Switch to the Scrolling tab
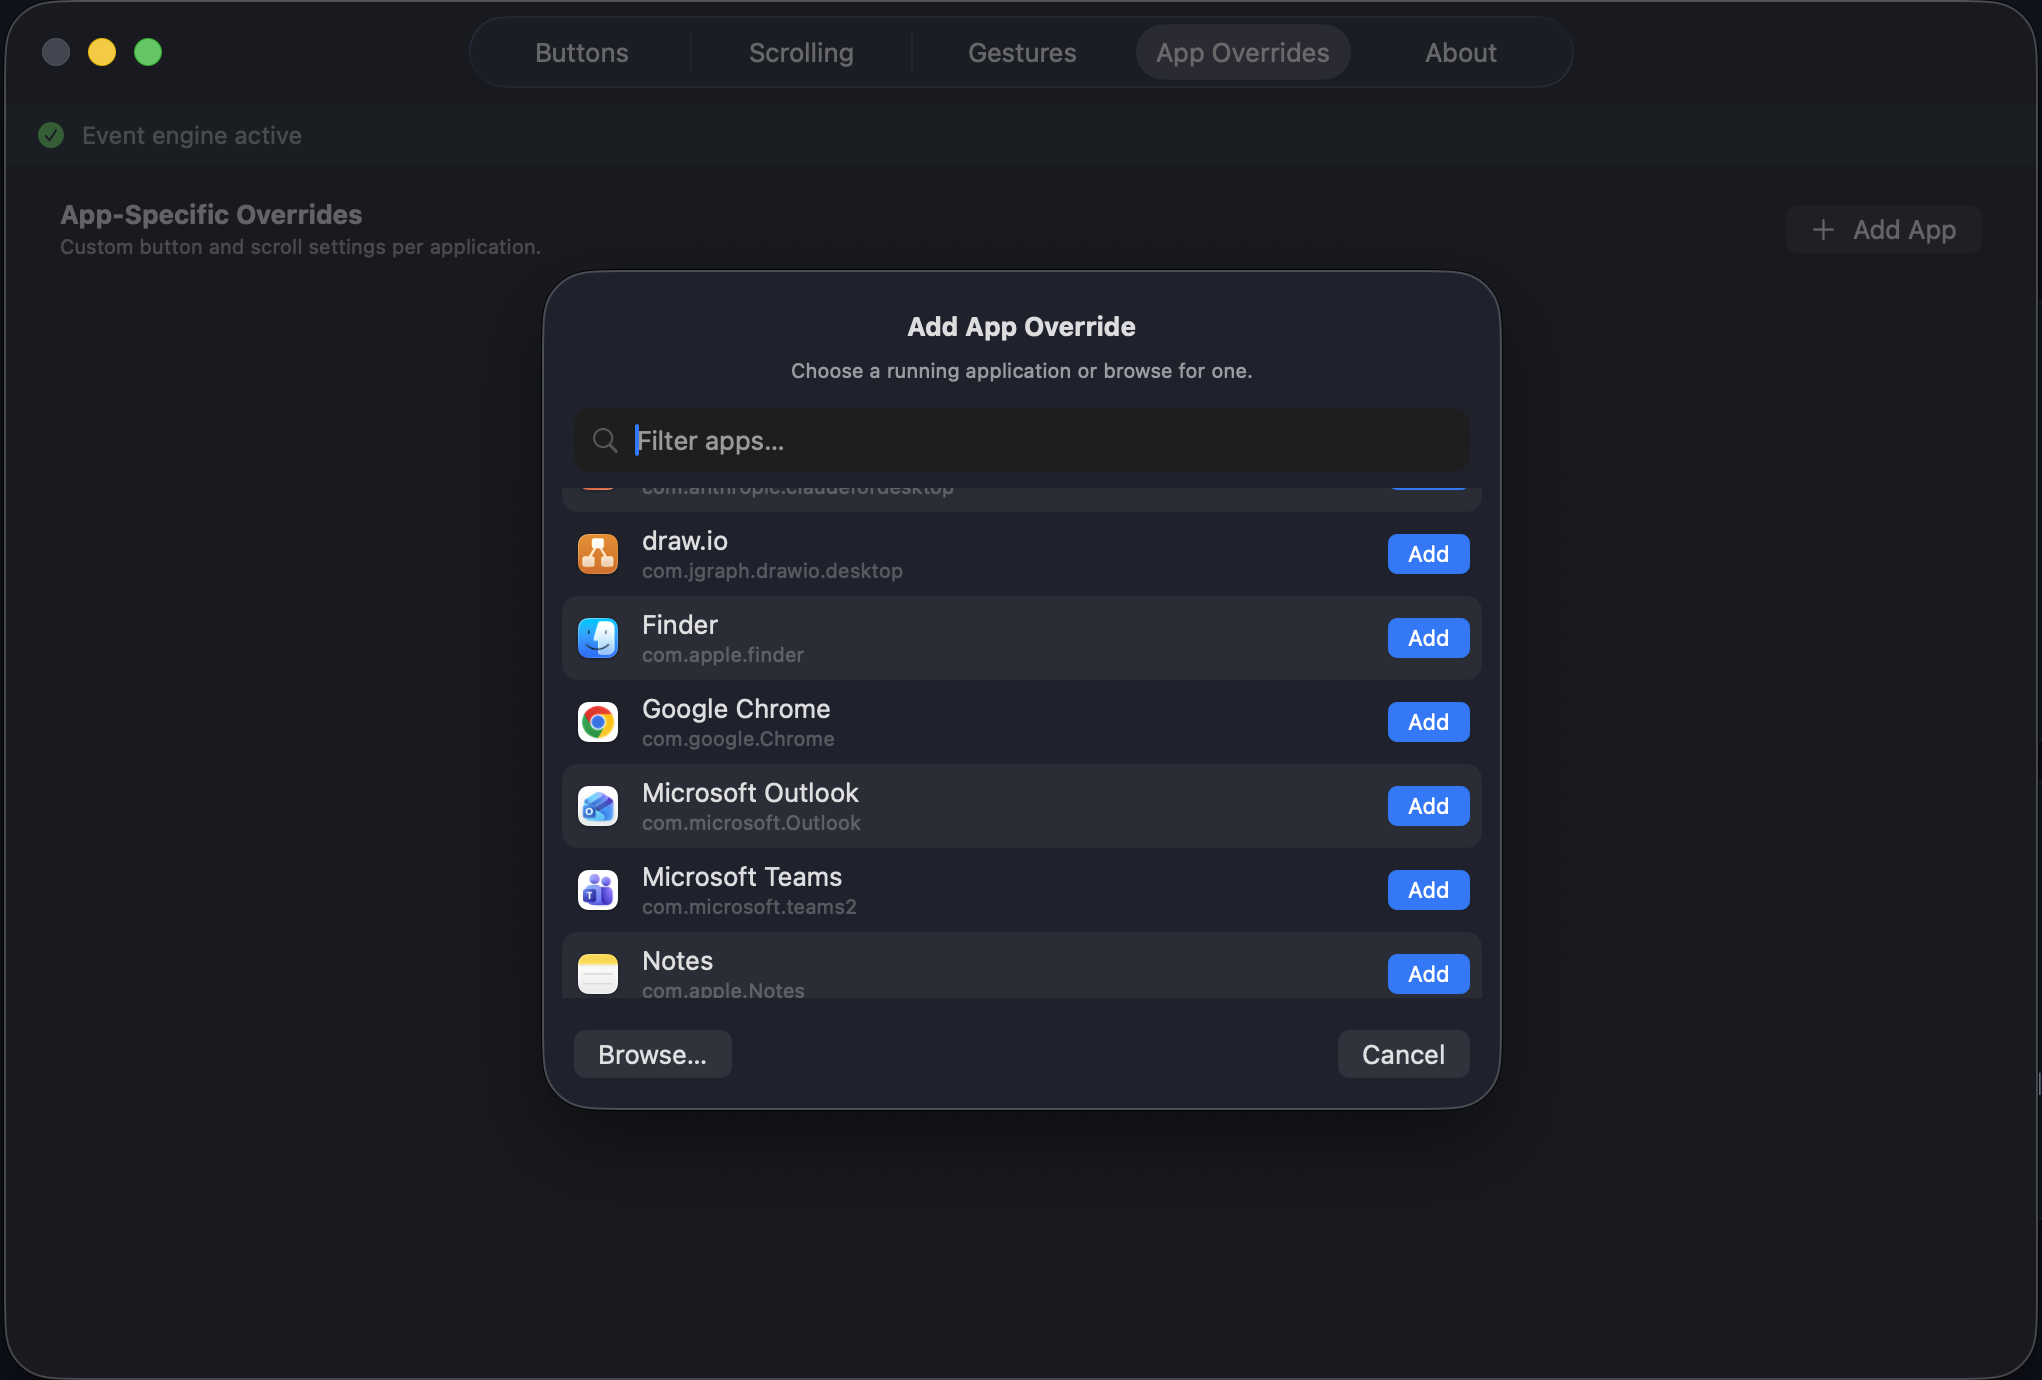The image size is (2042, 1380). tap(801, 52)
